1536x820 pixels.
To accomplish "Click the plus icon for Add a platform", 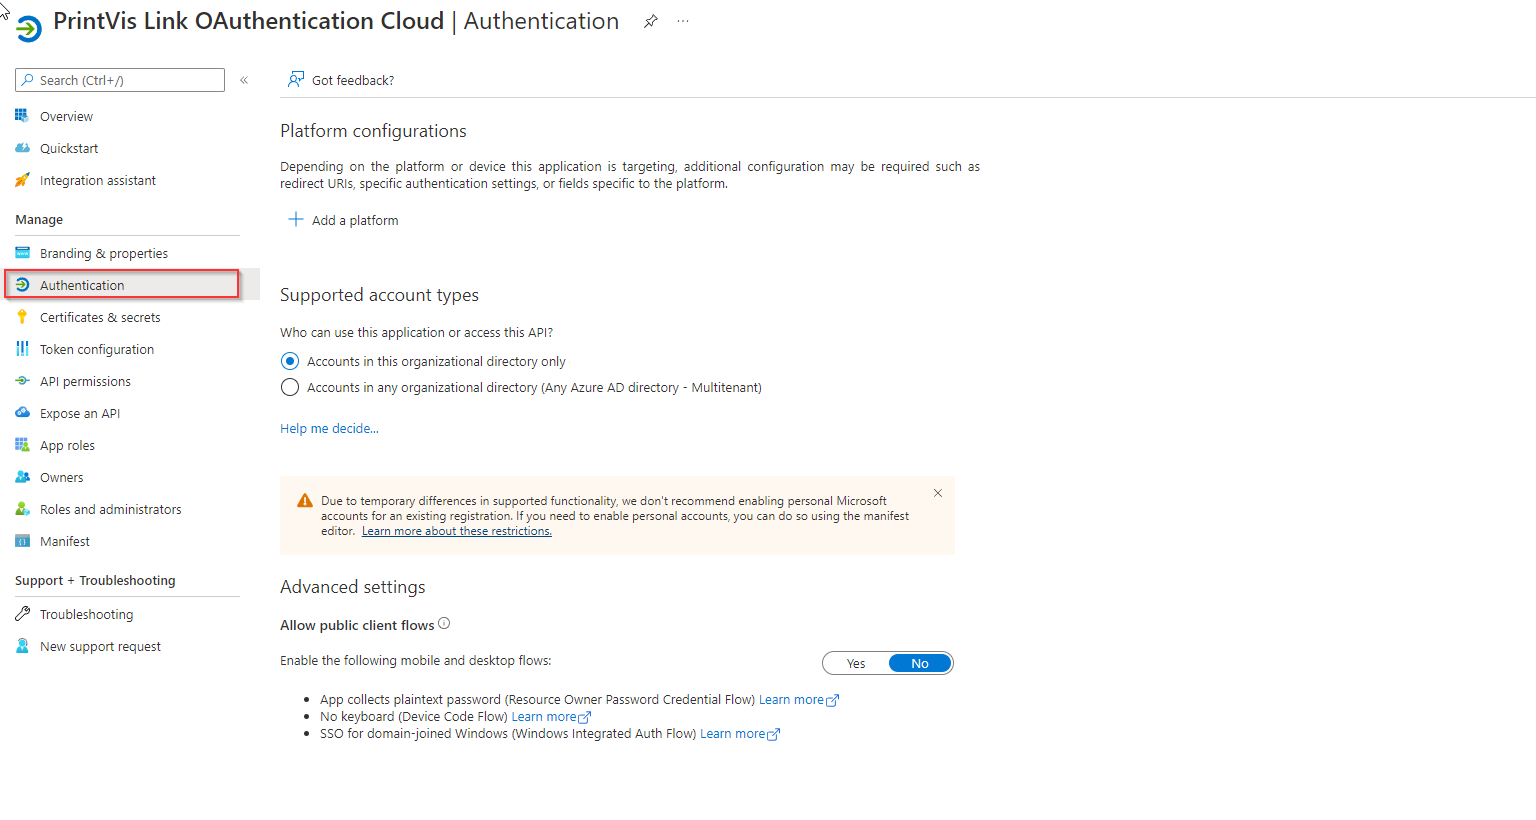I will click(296, 220).
